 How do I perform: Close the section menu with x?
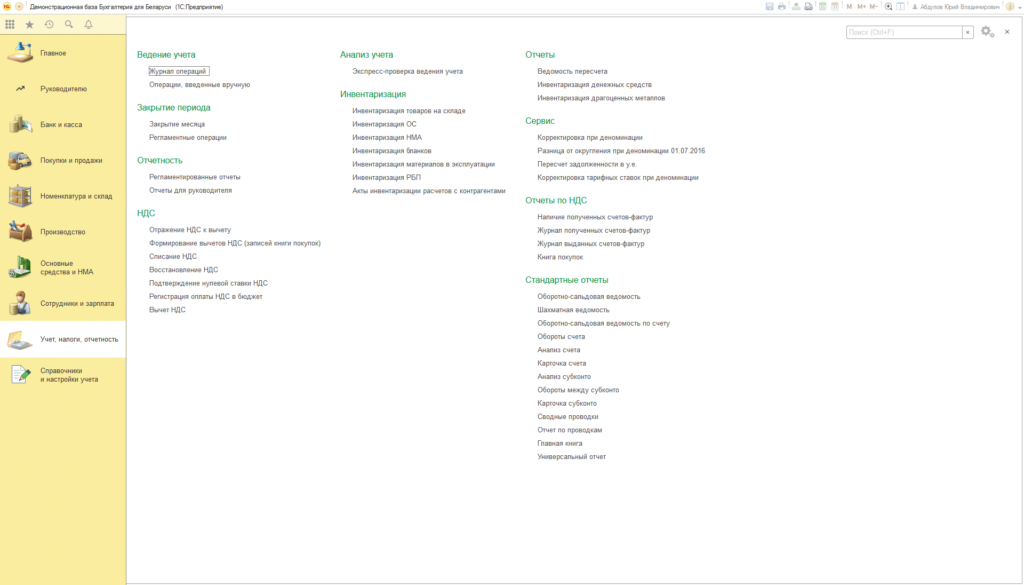tap(1007, 31)
